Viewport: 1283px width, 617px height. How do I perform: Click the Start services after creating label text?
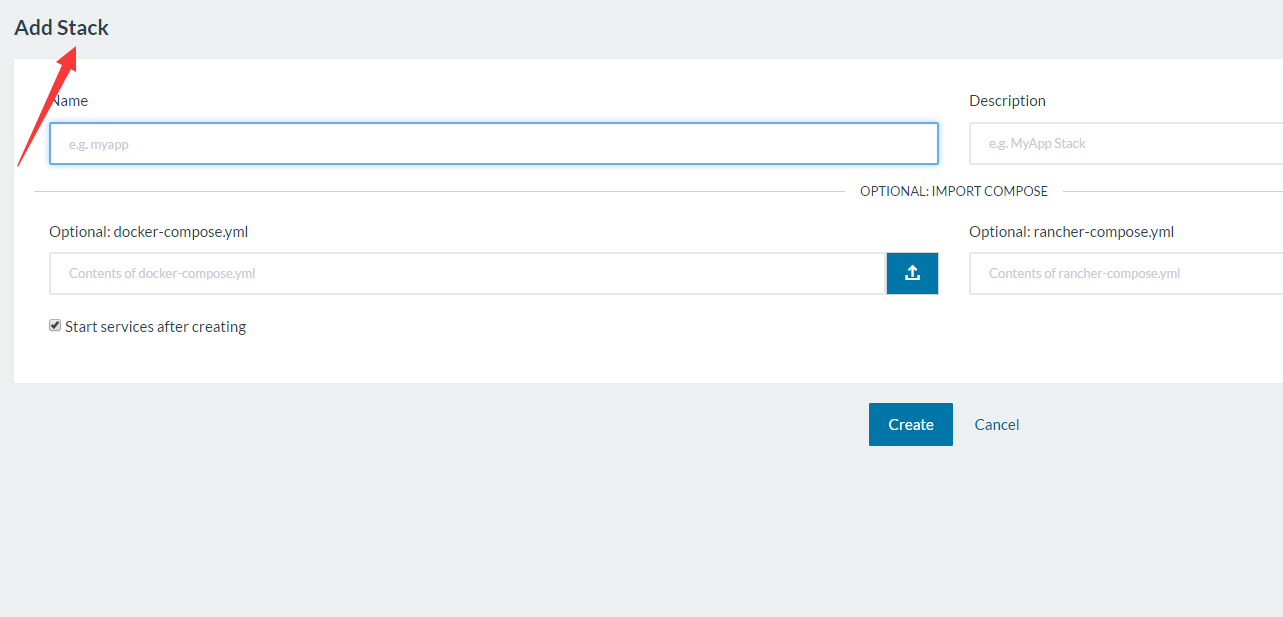coord(155,327)
